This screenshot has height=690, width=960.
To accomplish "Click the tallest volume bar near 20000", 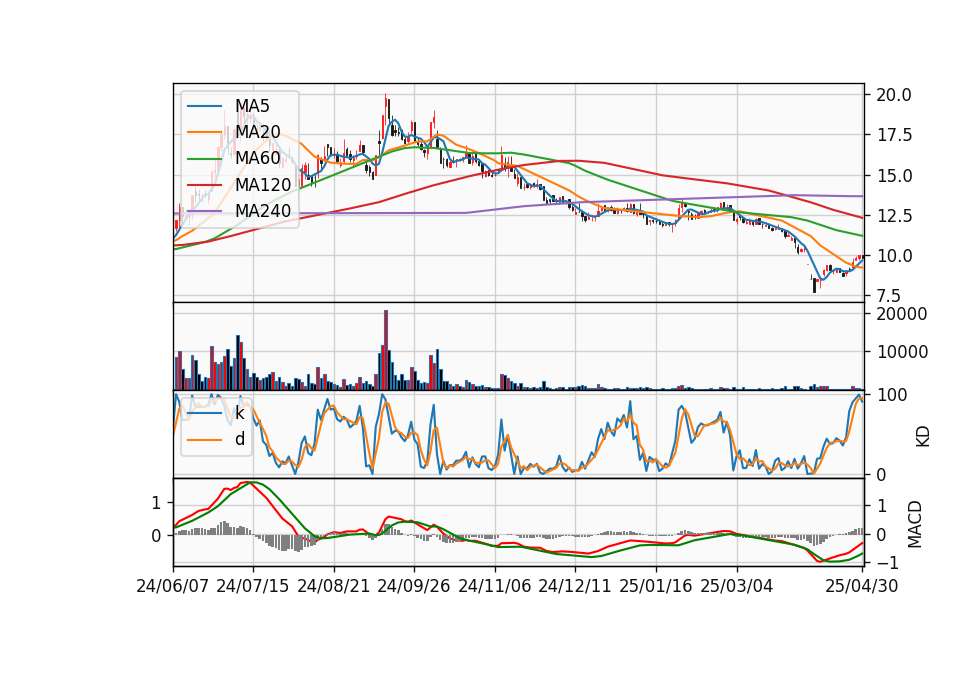I will (386, 350).
